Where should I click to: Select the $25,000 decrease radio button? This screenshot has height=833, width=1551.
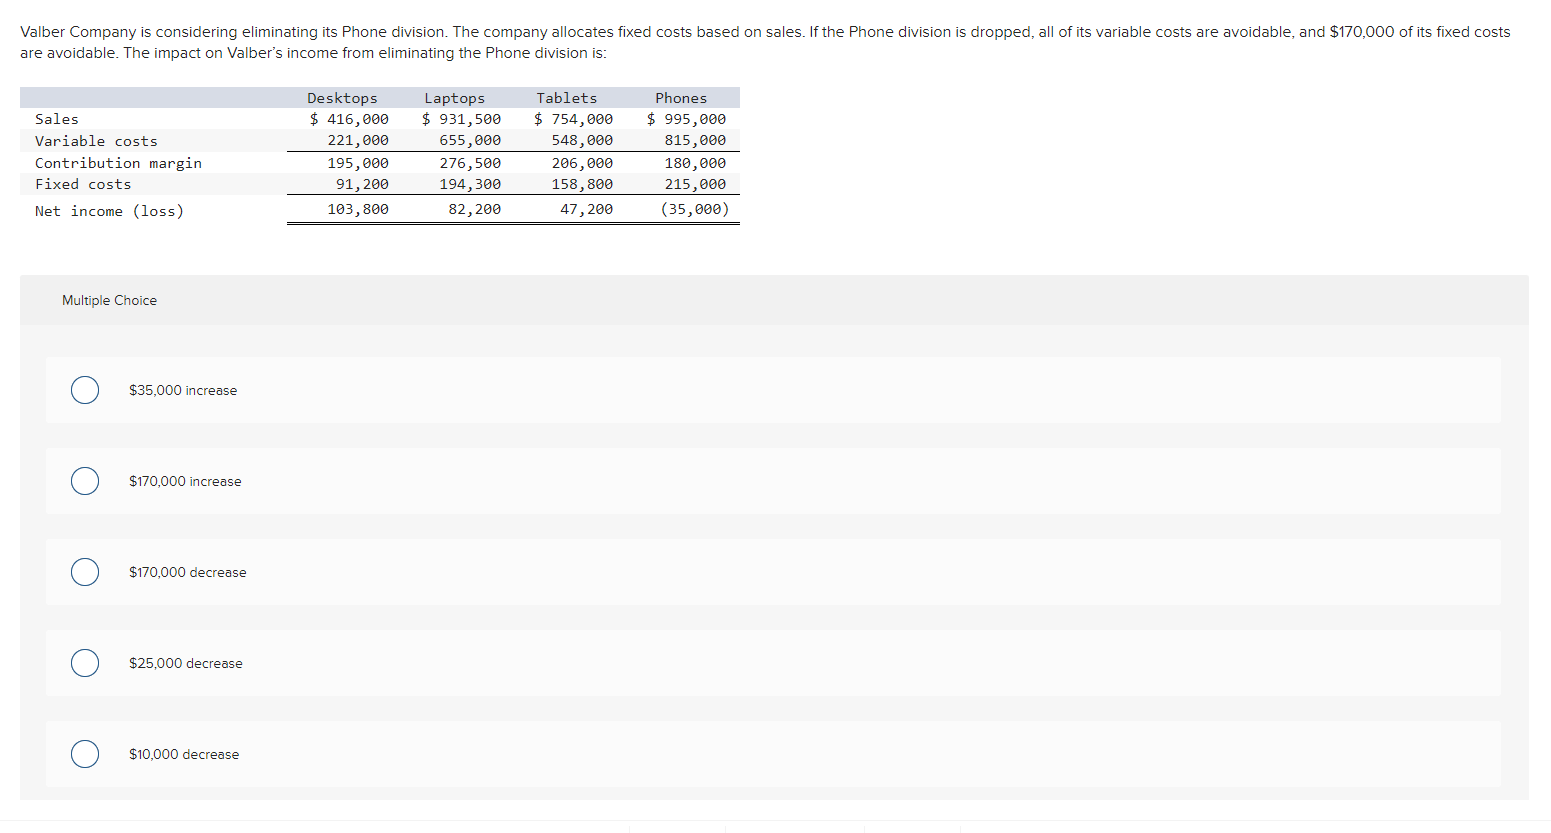(x=84, y=663)
